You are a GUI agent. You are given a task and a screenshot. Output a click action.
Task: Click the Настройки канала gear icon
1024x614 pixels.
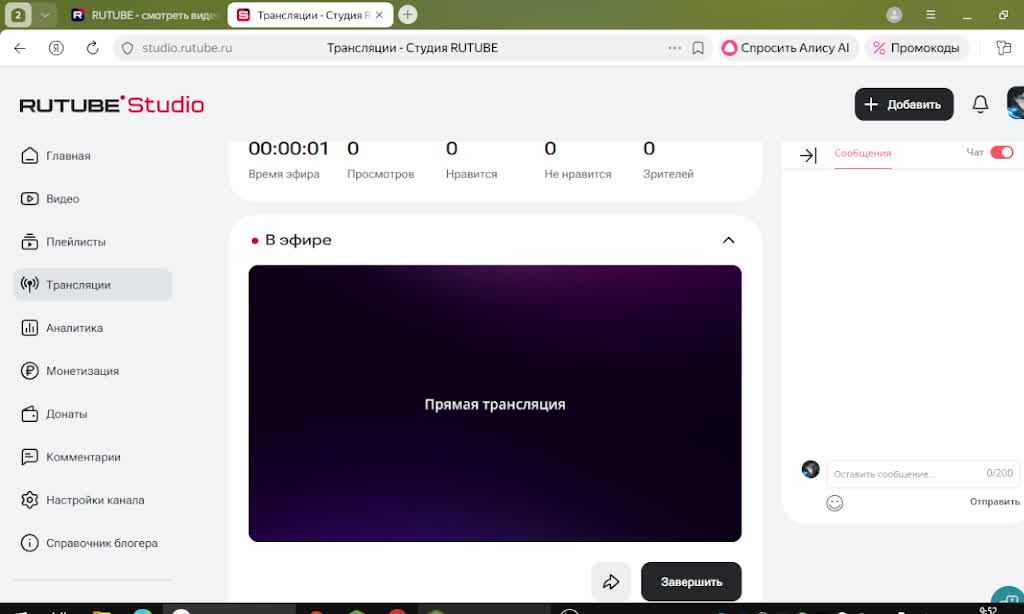click(29, 500)
